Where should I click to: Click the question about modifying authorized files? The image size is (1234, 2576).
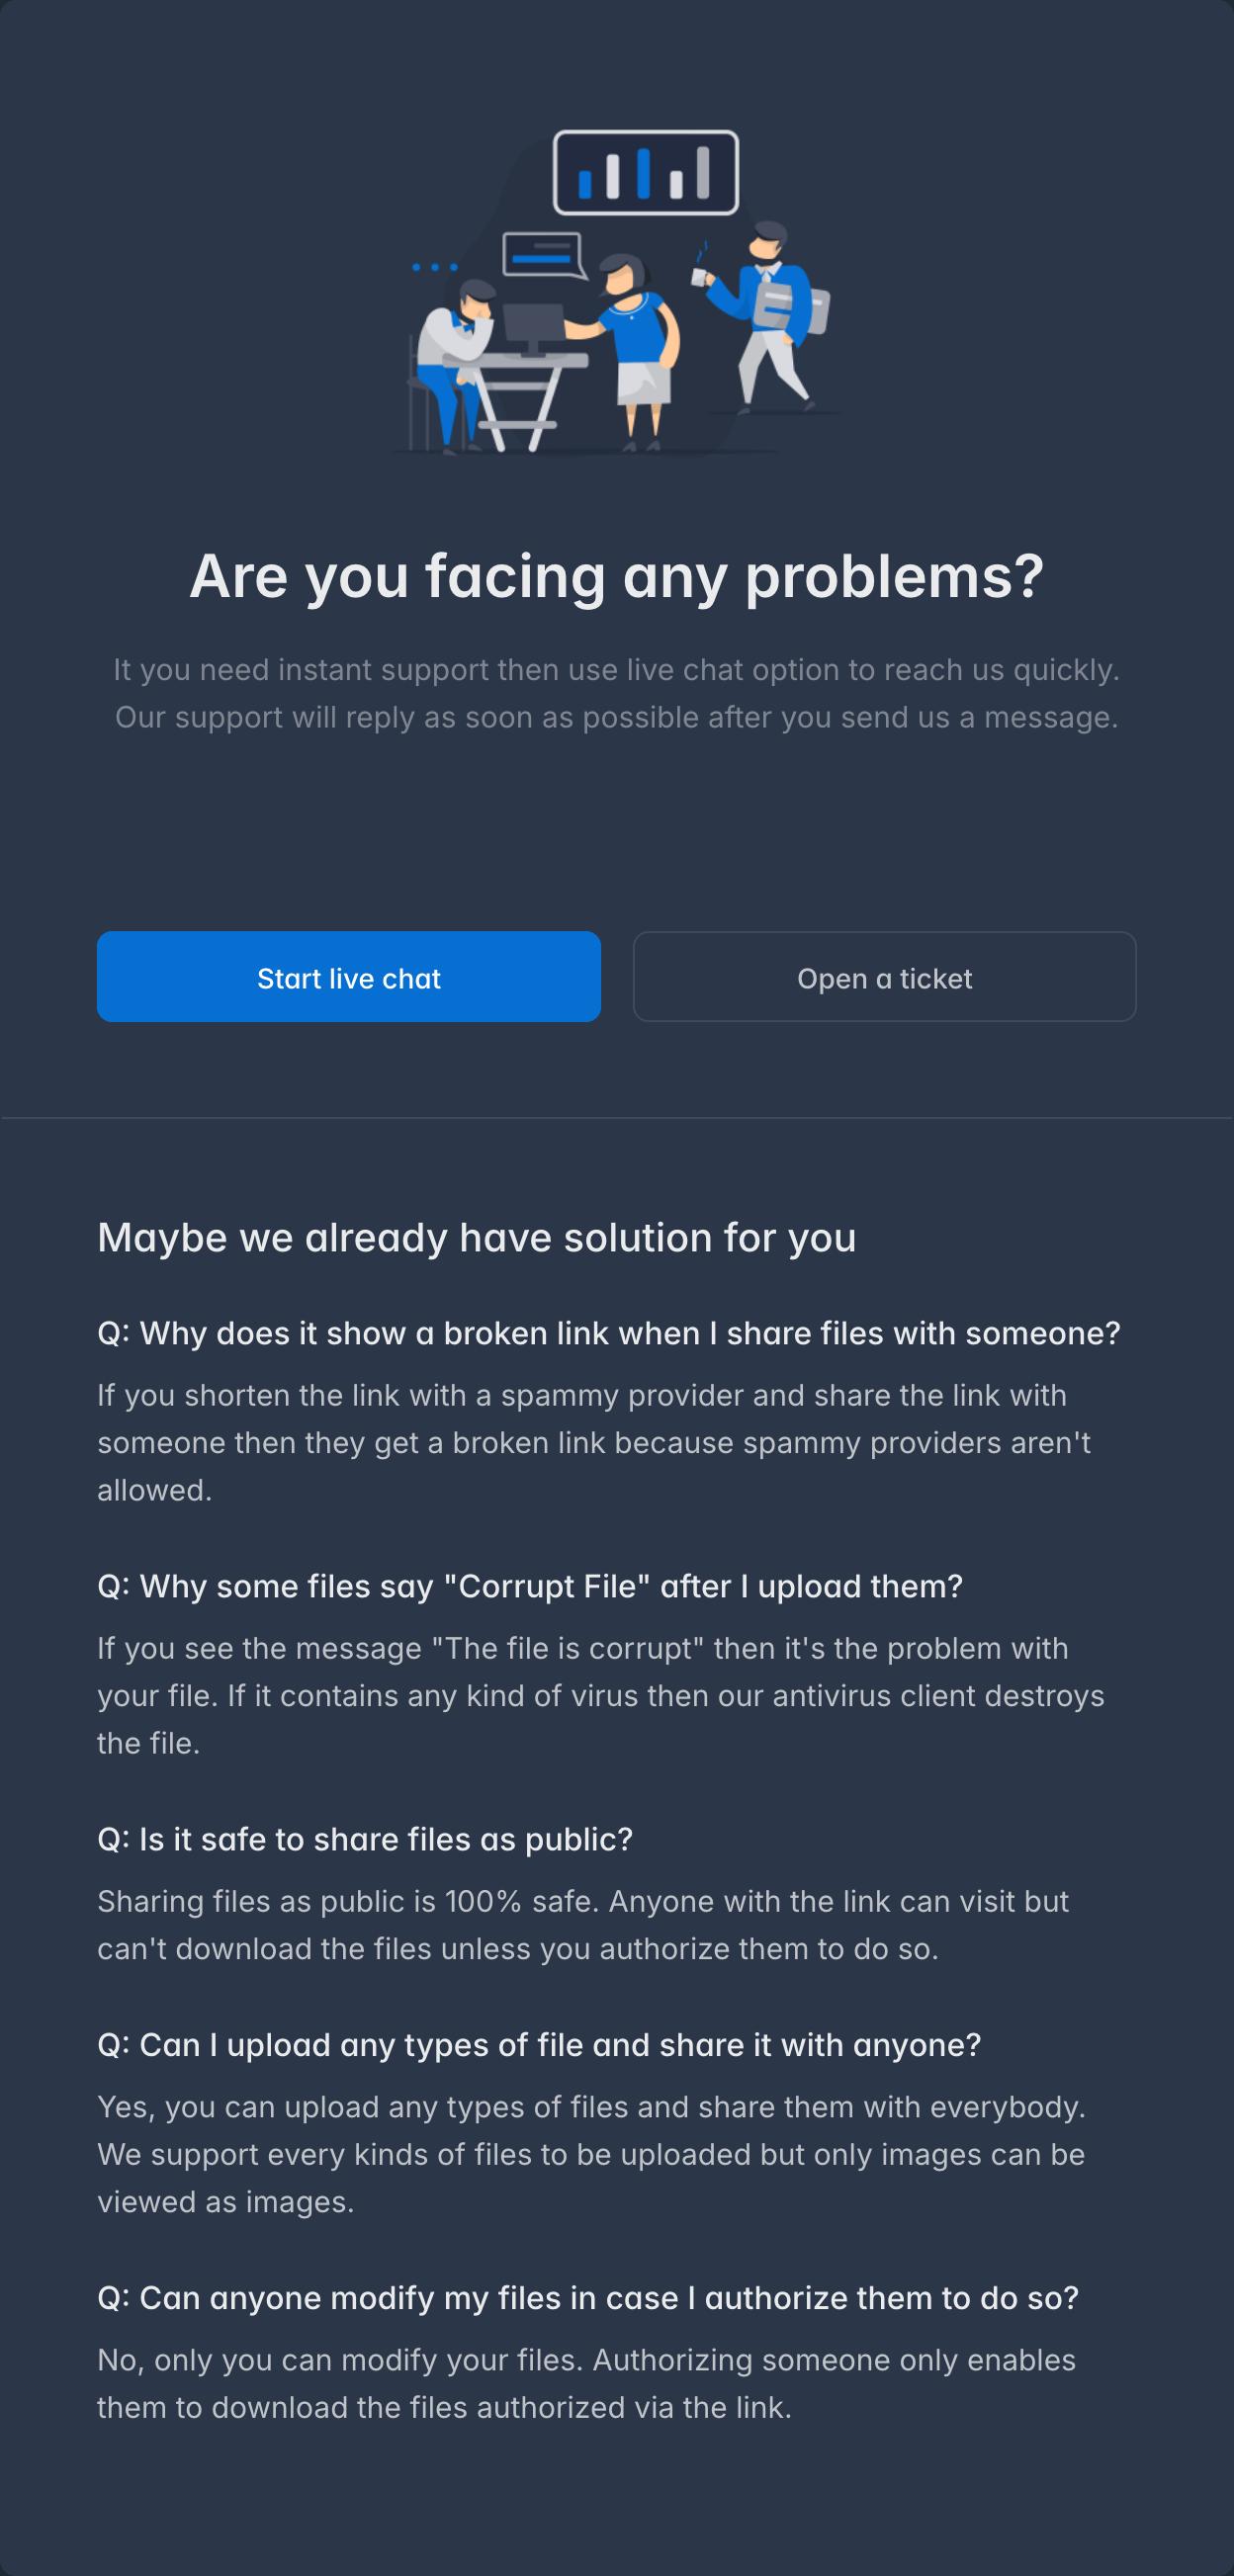point(588,2298)
